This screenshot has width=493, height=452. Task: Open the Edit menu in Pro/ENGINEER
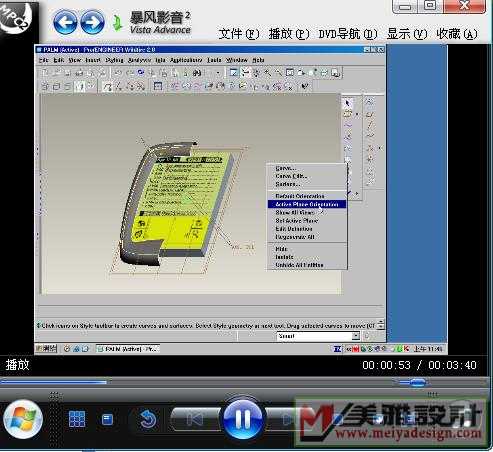58,60
